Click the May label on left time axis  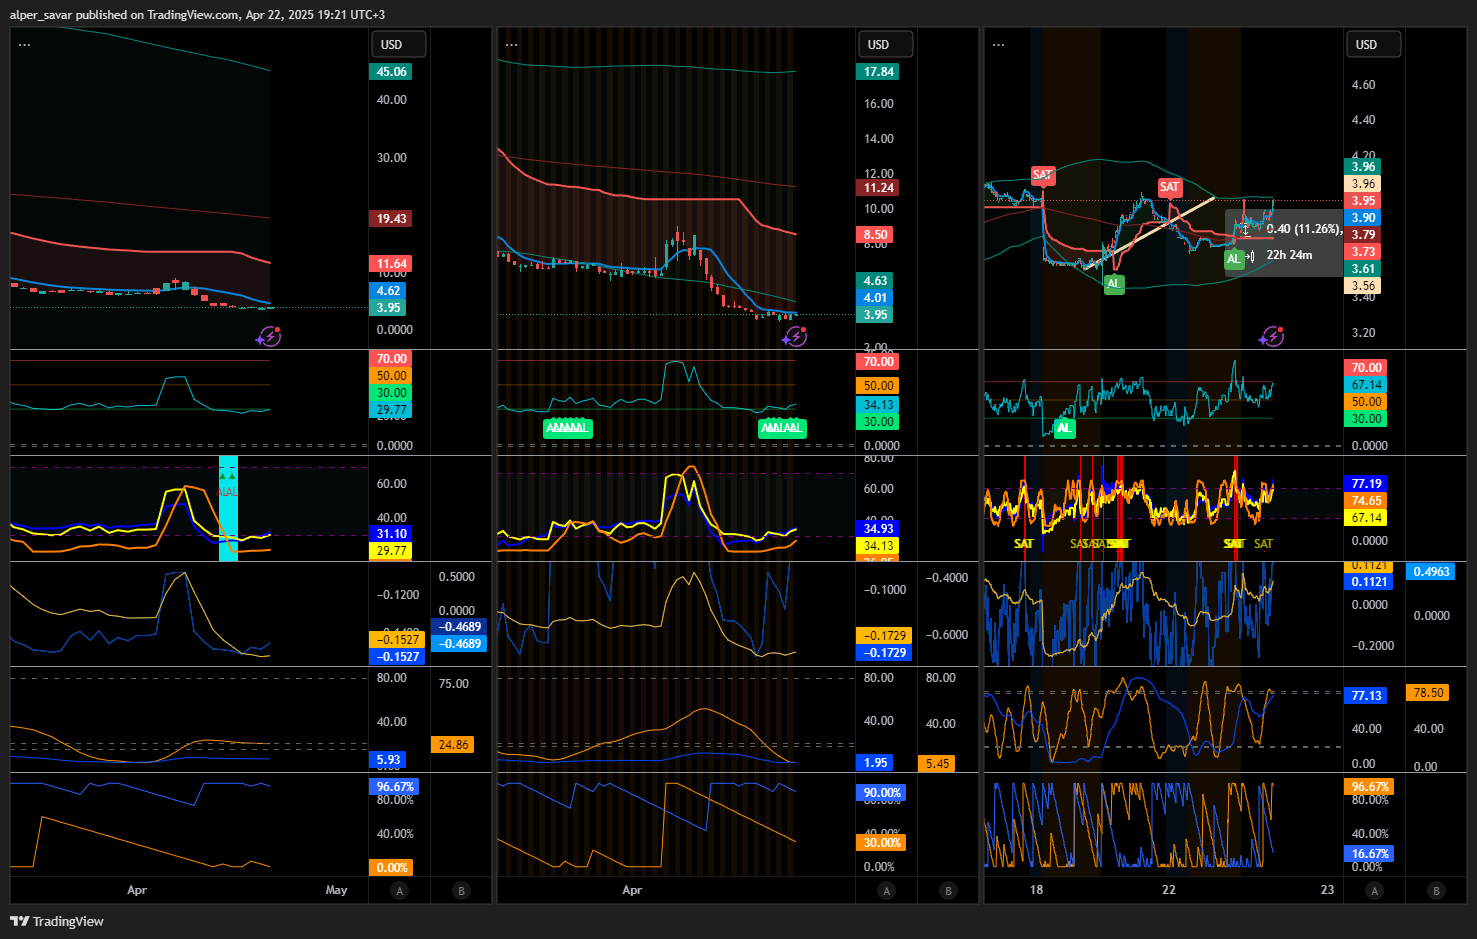coord(336,890)
